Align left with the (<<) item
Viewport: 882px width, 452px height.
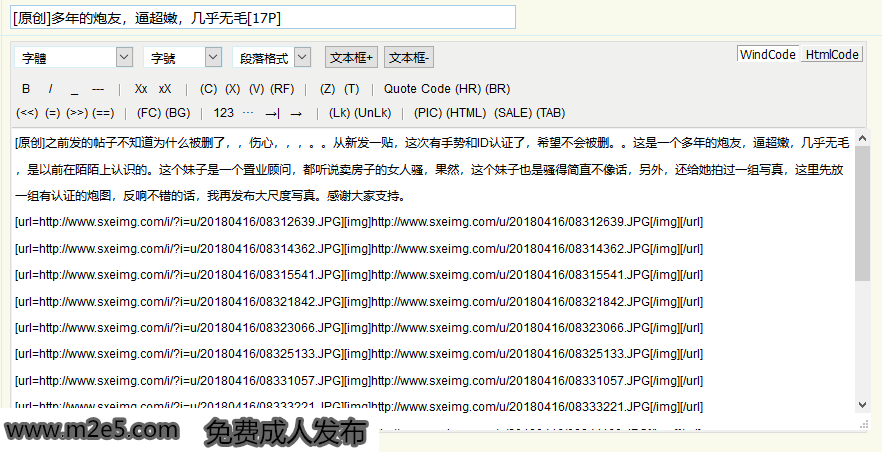(27, 113)
